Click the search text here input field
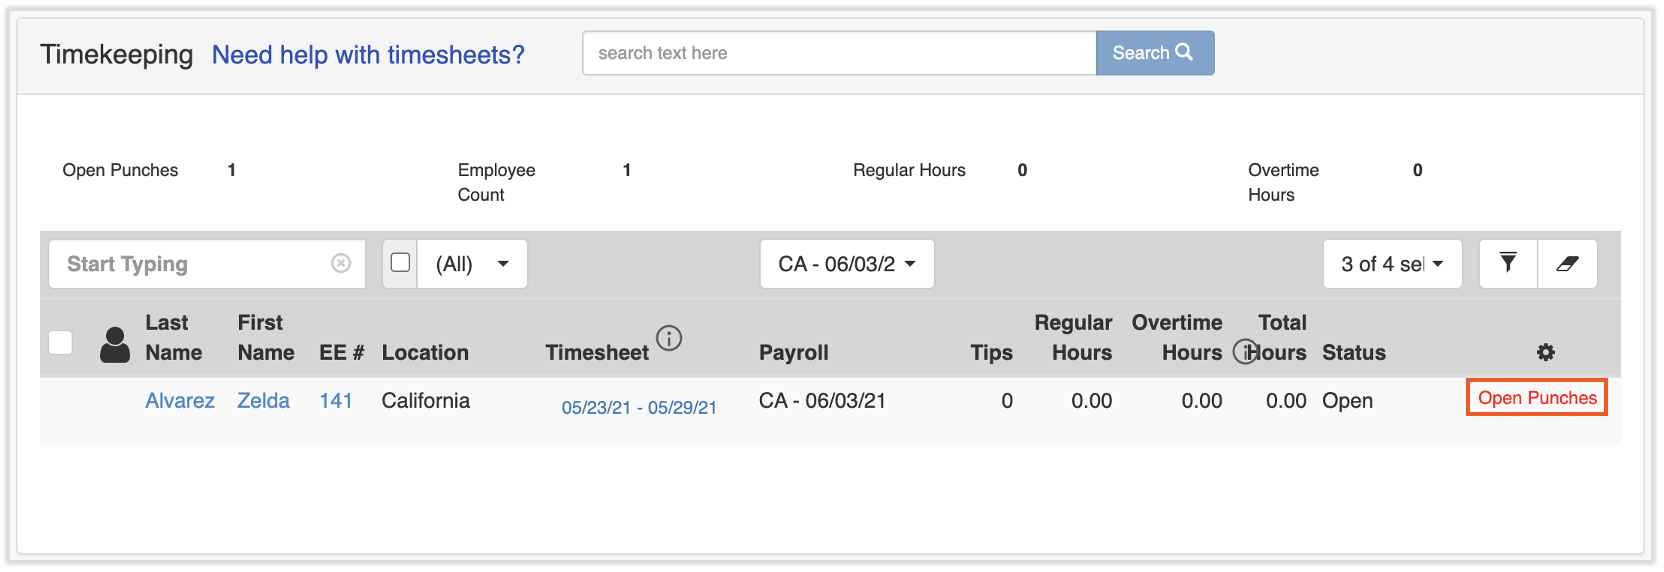Viewport: 1664px width, 572px height. [x=838, y=53]
